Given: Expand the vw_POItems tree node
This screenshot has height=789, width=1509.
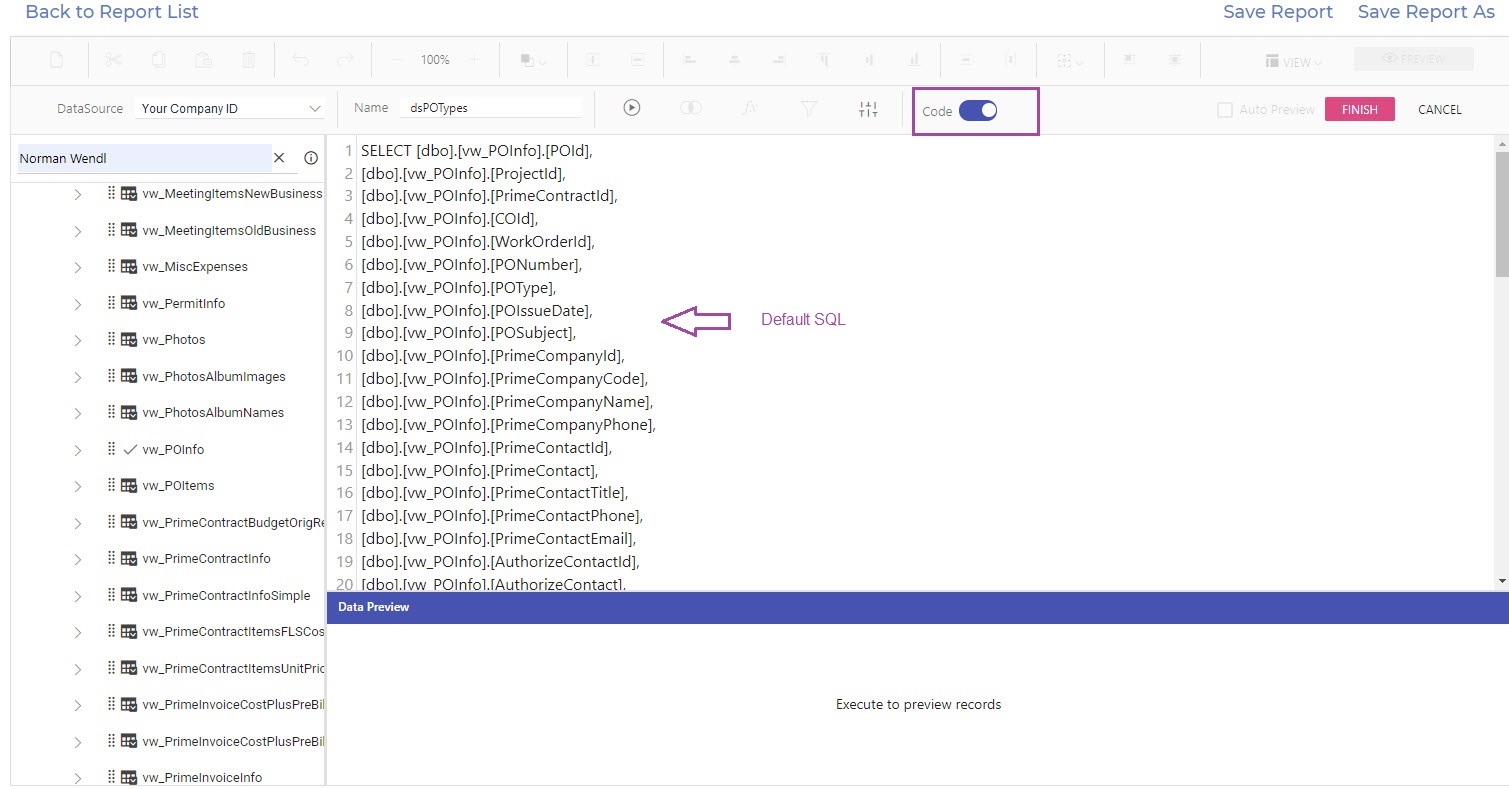Looking at the screenshot, I should tap(78, 487).
